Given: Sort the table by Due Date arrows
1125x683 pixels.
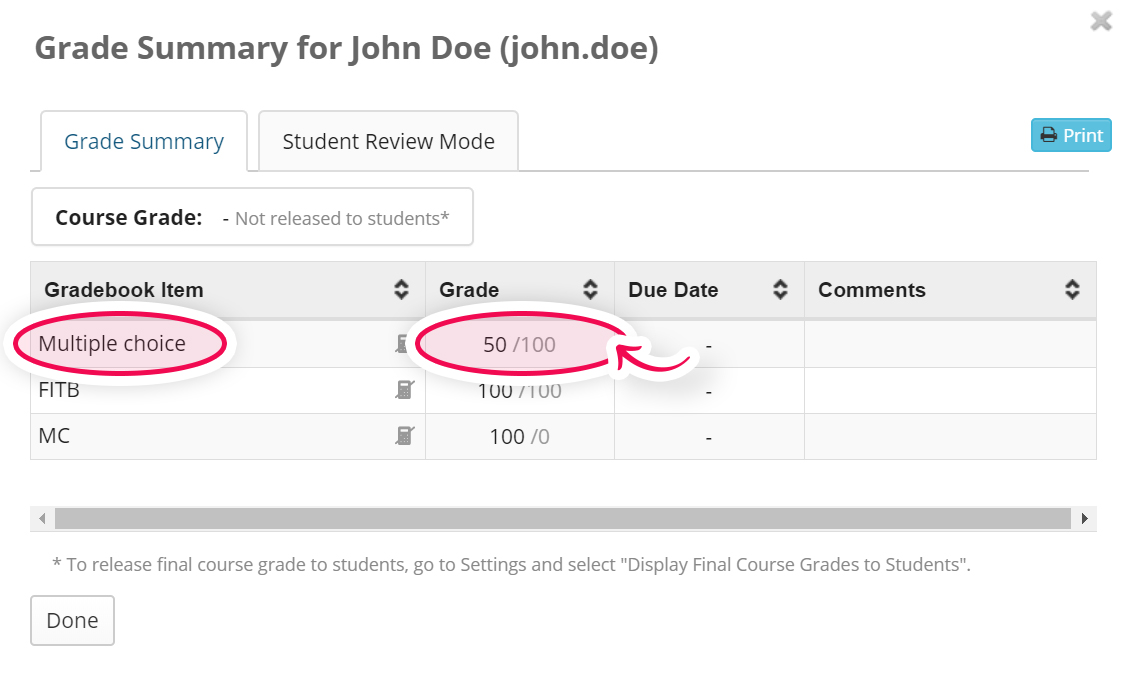Looking at the screenshot, I should (x=780, y=290).
